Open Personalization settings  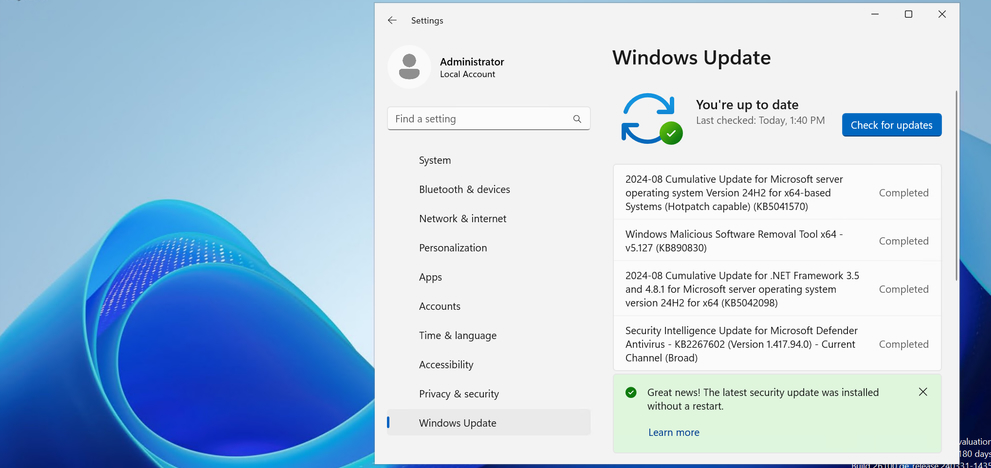pos(489,248)
